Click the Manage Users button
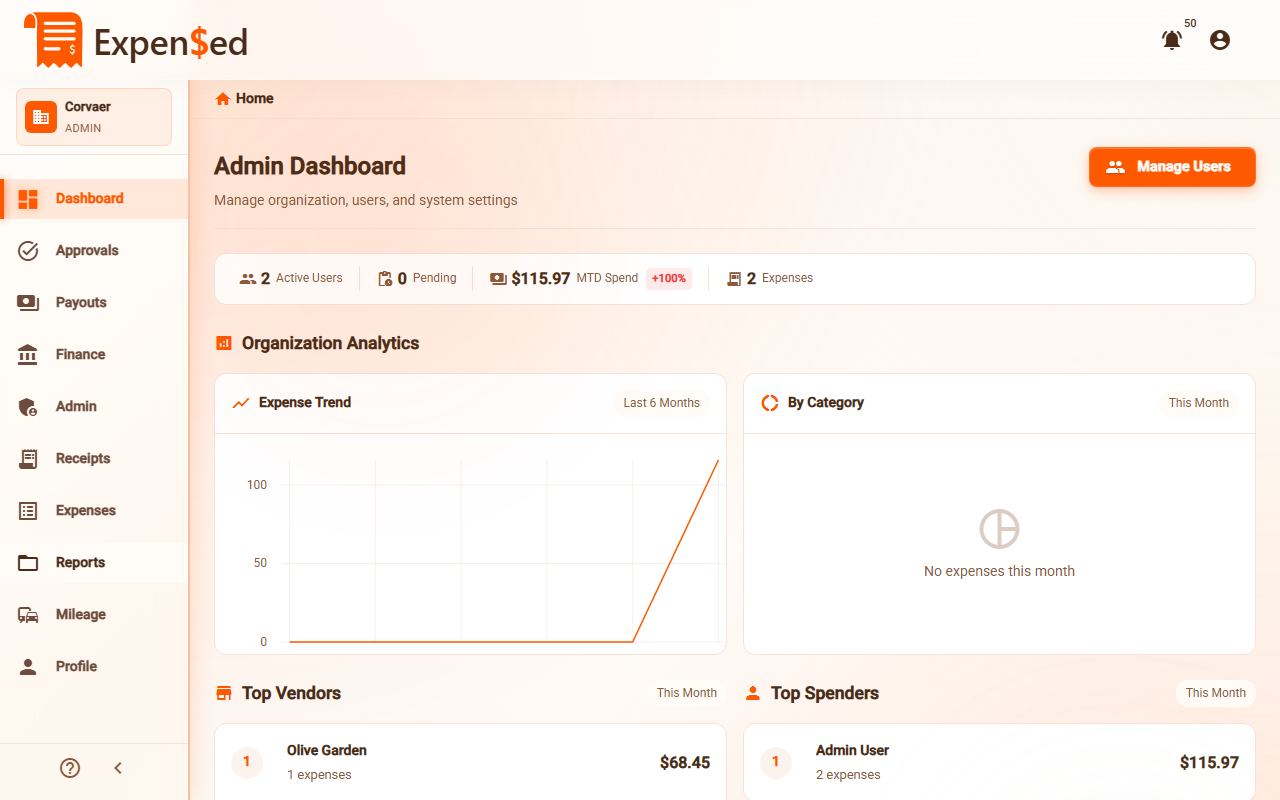This screenshot has height=800, width=1280. 1171,167
